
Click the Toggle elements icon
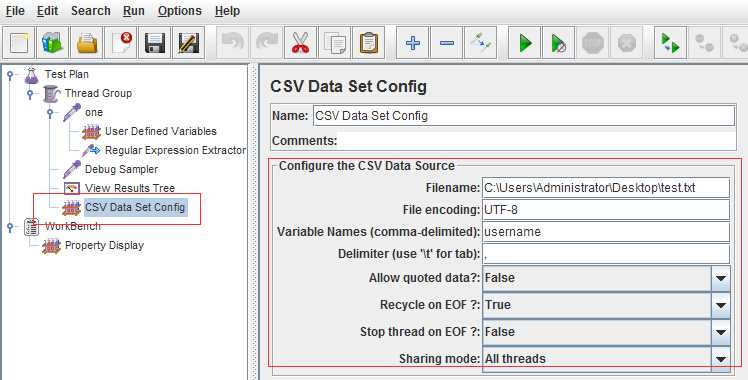tap(480, 43)
